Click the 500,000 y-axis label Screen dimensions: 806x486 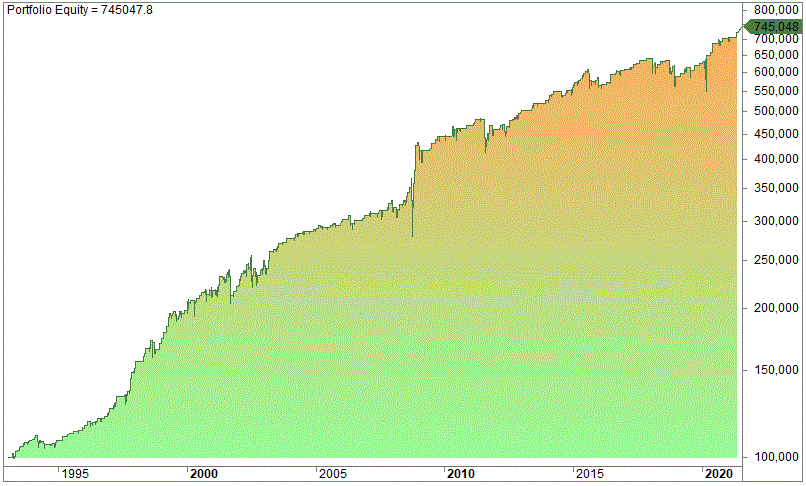click(776, 111)
